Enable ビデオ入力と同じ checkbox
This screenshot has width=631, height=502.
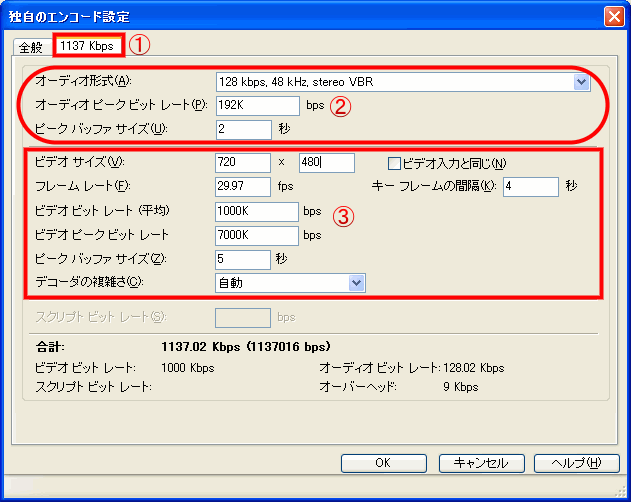(x=394, y=163)
